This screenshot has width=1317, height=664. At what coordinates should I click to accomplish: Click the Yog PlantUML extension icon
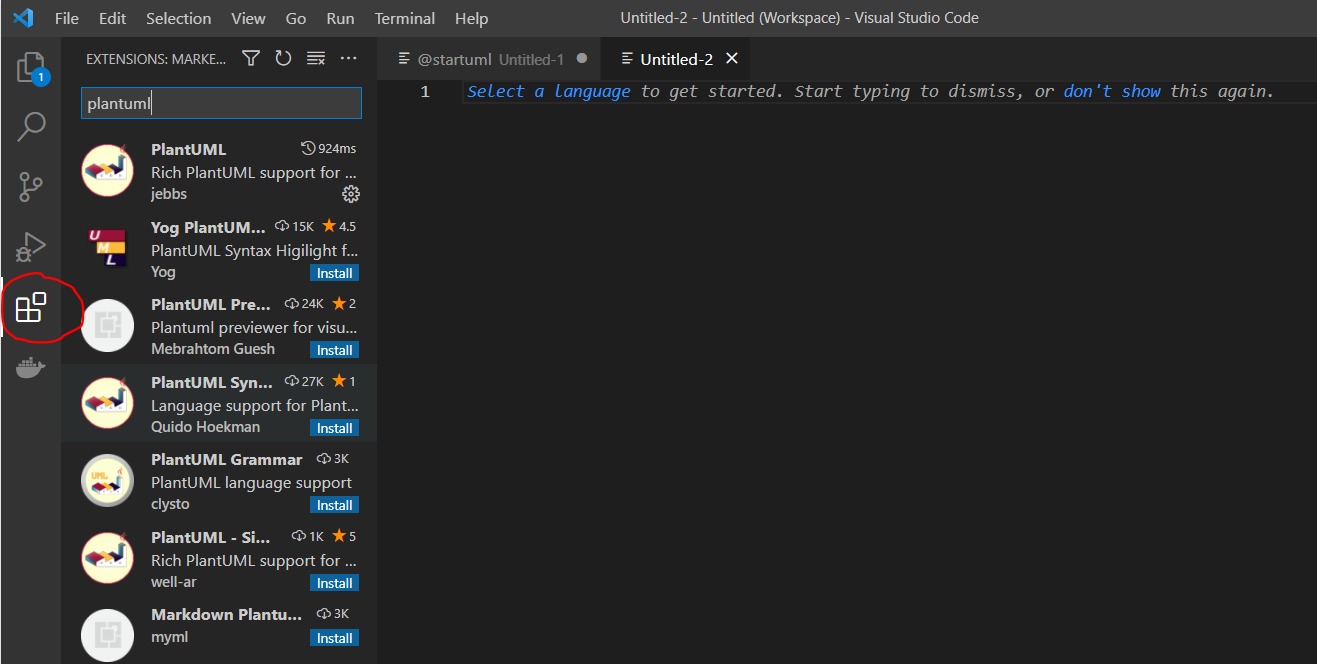pyautogui.click(x=108, y=247)
